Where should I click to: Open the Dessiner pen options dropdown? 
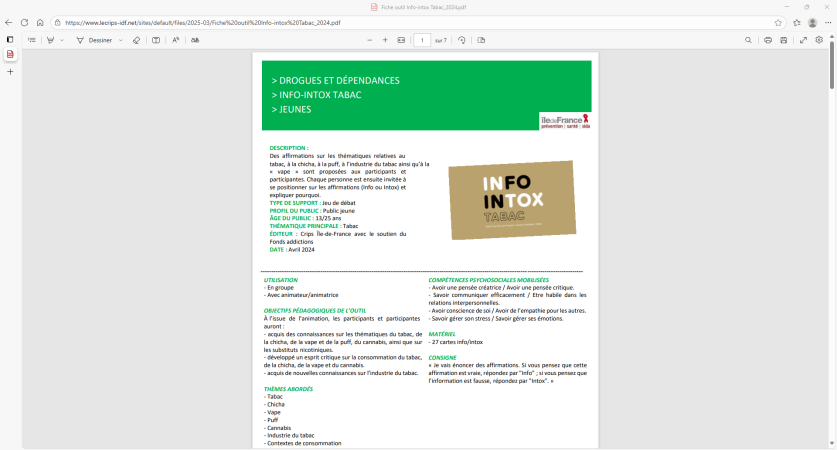coord(120,40)
